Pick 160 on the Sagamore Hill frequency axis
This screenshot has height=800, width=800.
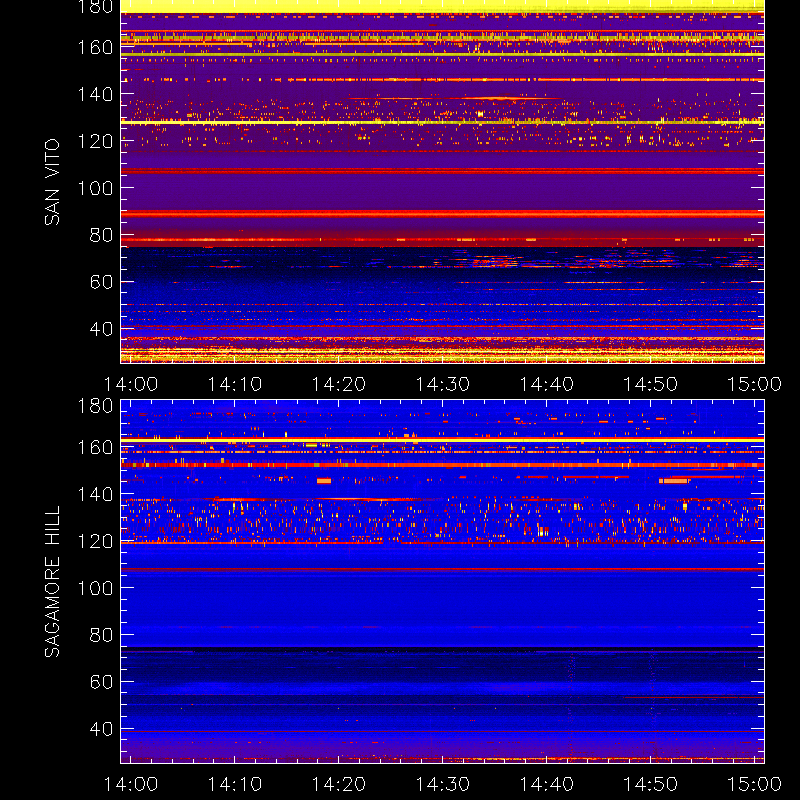point(95,447)
